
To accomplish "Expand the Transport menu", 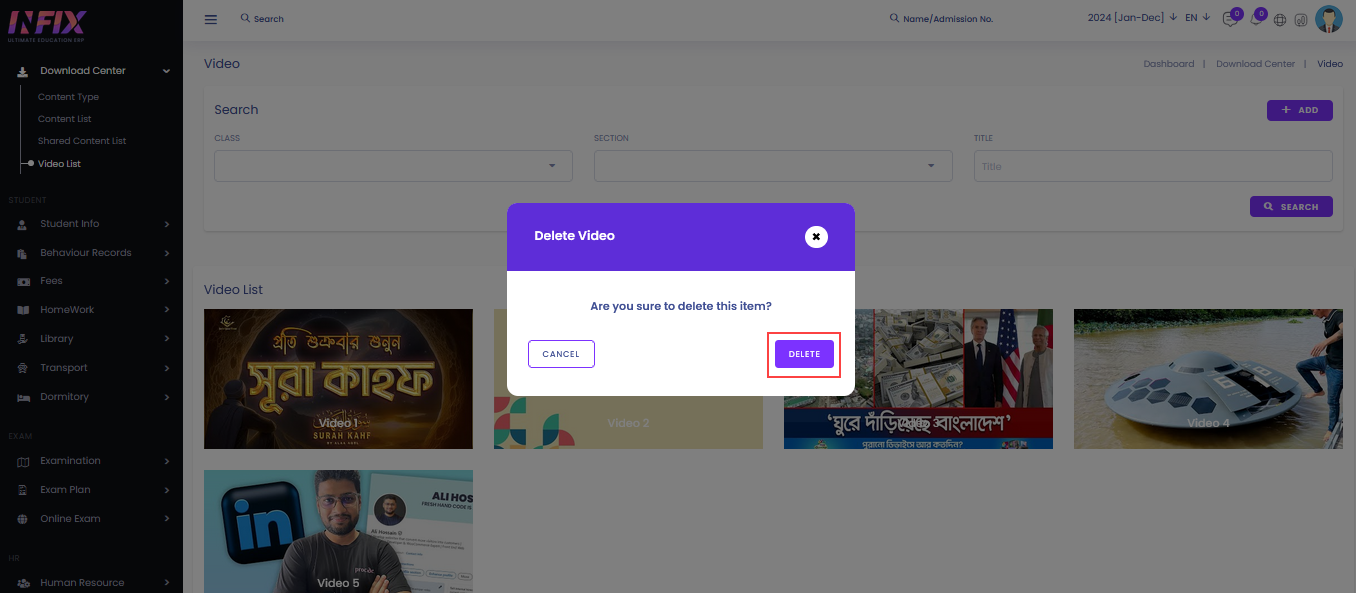I will coord(91,368).
